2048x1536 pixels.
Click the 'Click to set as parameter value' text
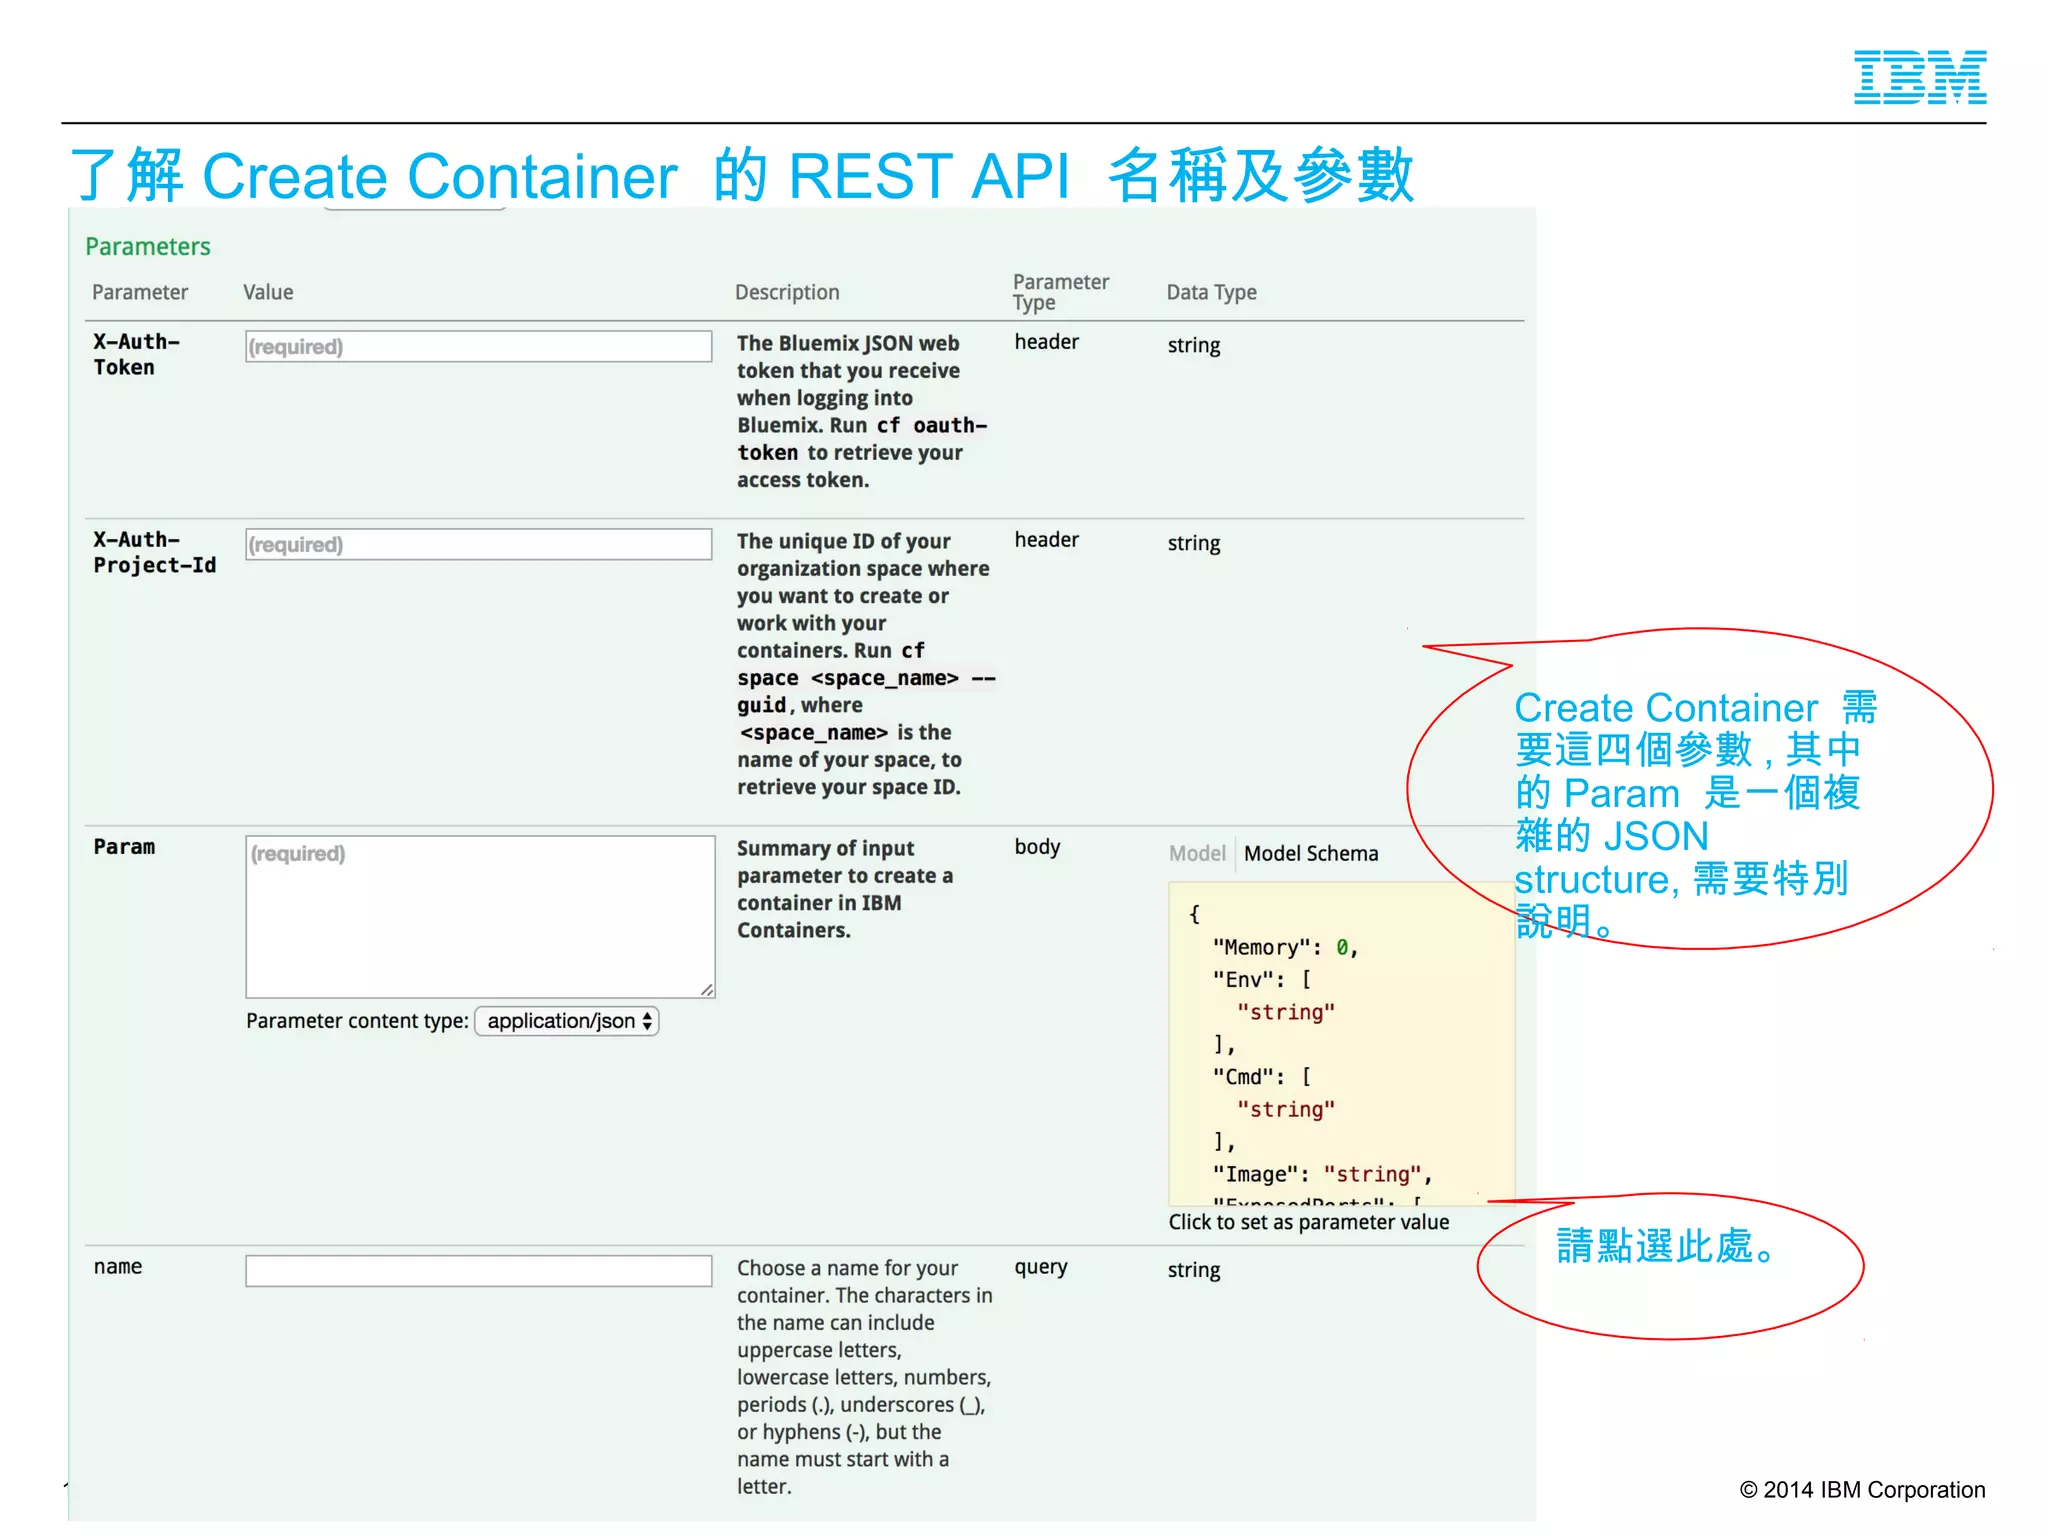coord(1309,1222)
